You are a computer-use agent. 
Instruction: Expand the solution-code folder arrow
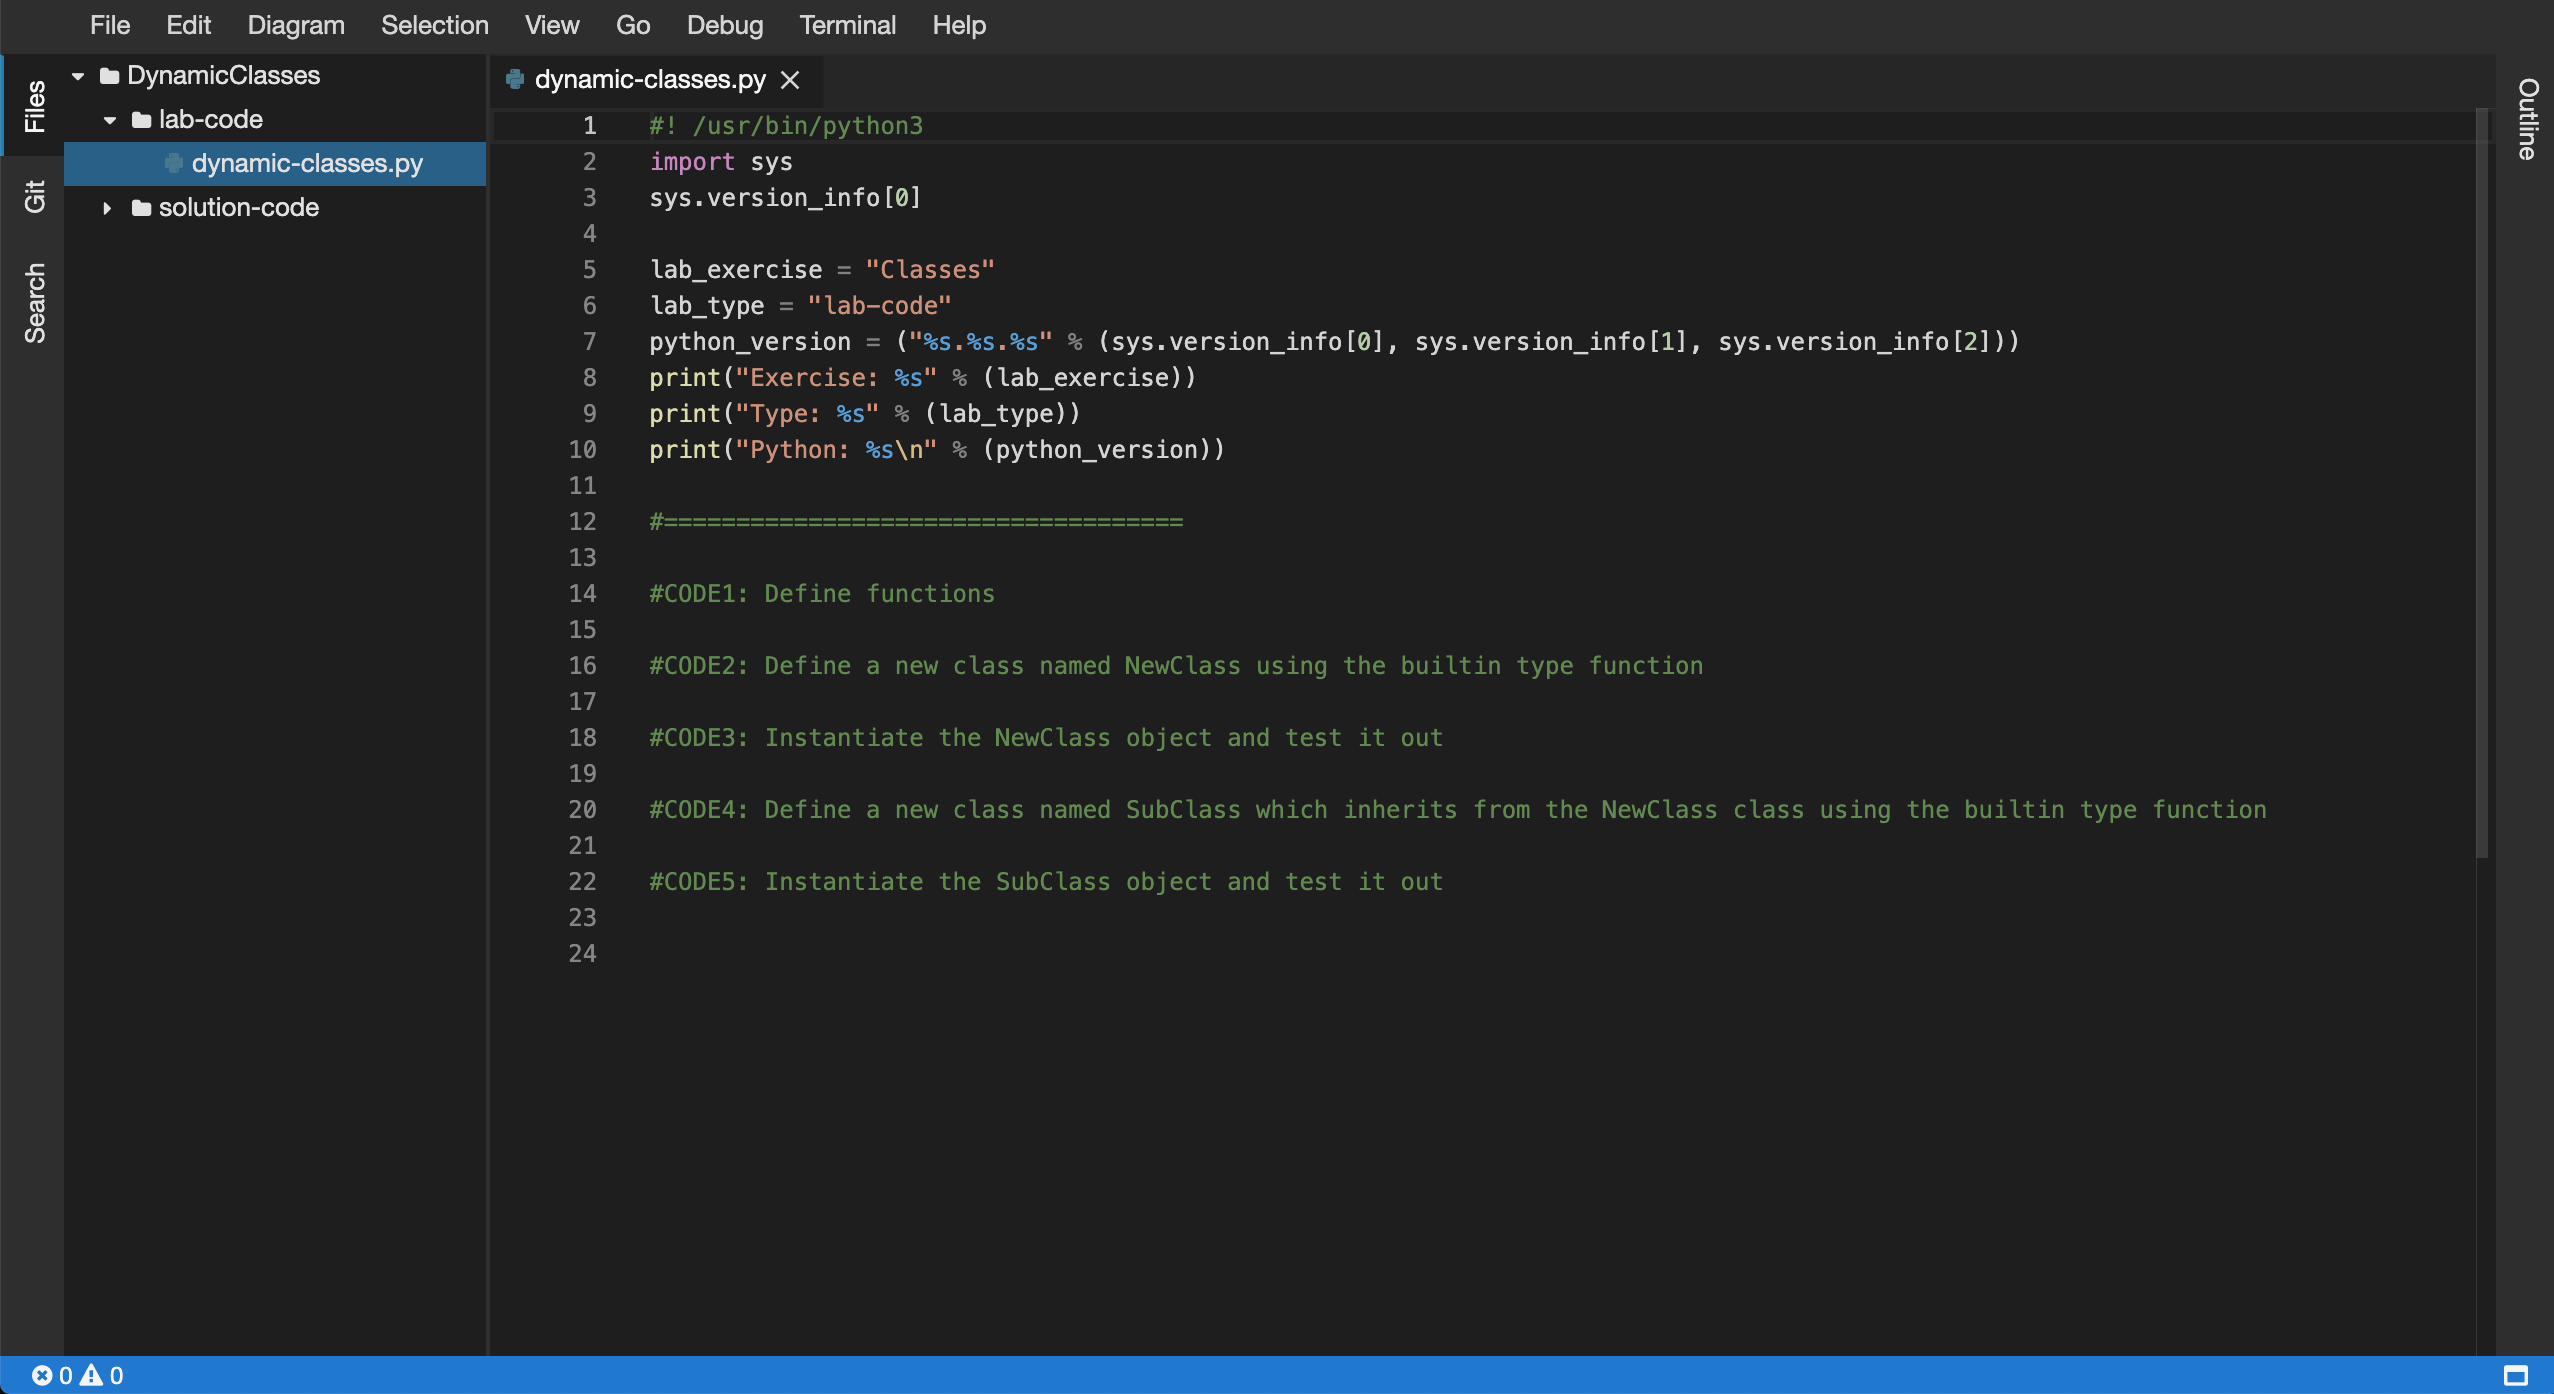coord(107,208)
